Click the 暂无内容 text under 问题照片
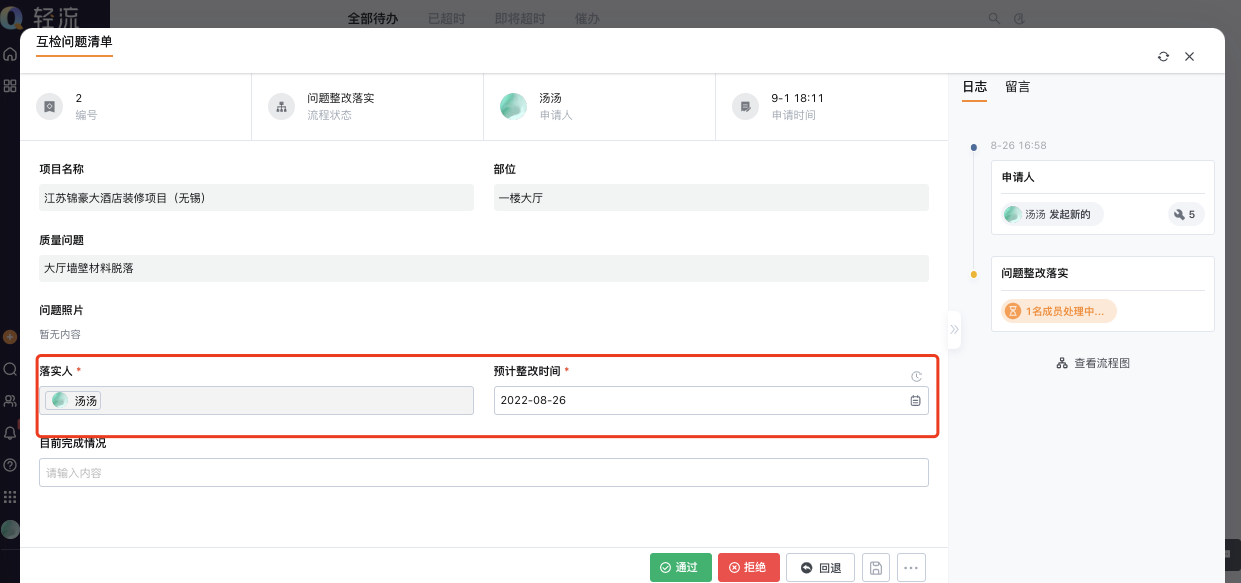 coord(60,334)
